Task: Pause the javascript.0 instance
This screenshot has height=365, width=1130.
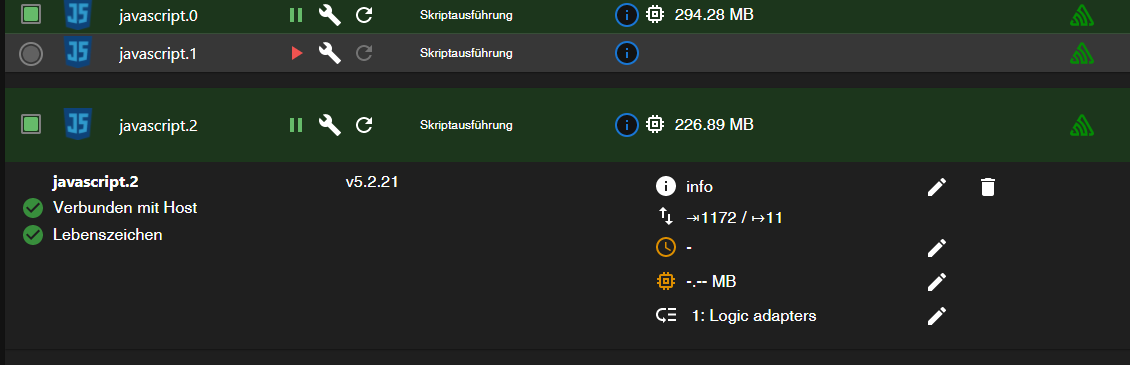Action: [295, 15]
